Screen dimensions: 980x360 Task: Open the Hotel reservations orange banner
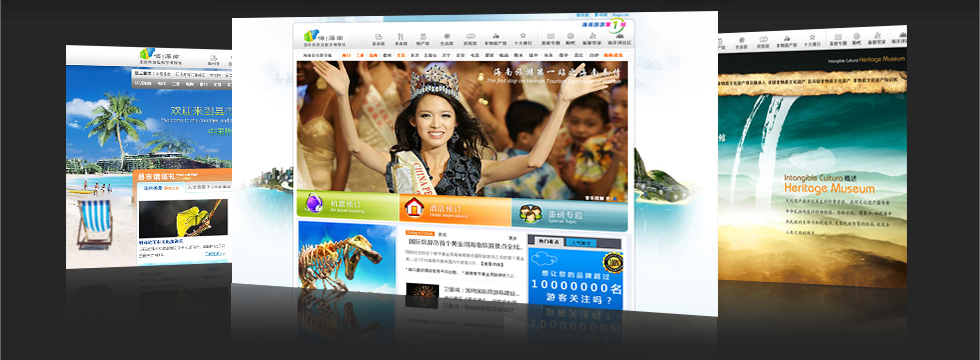coord(454,209)
